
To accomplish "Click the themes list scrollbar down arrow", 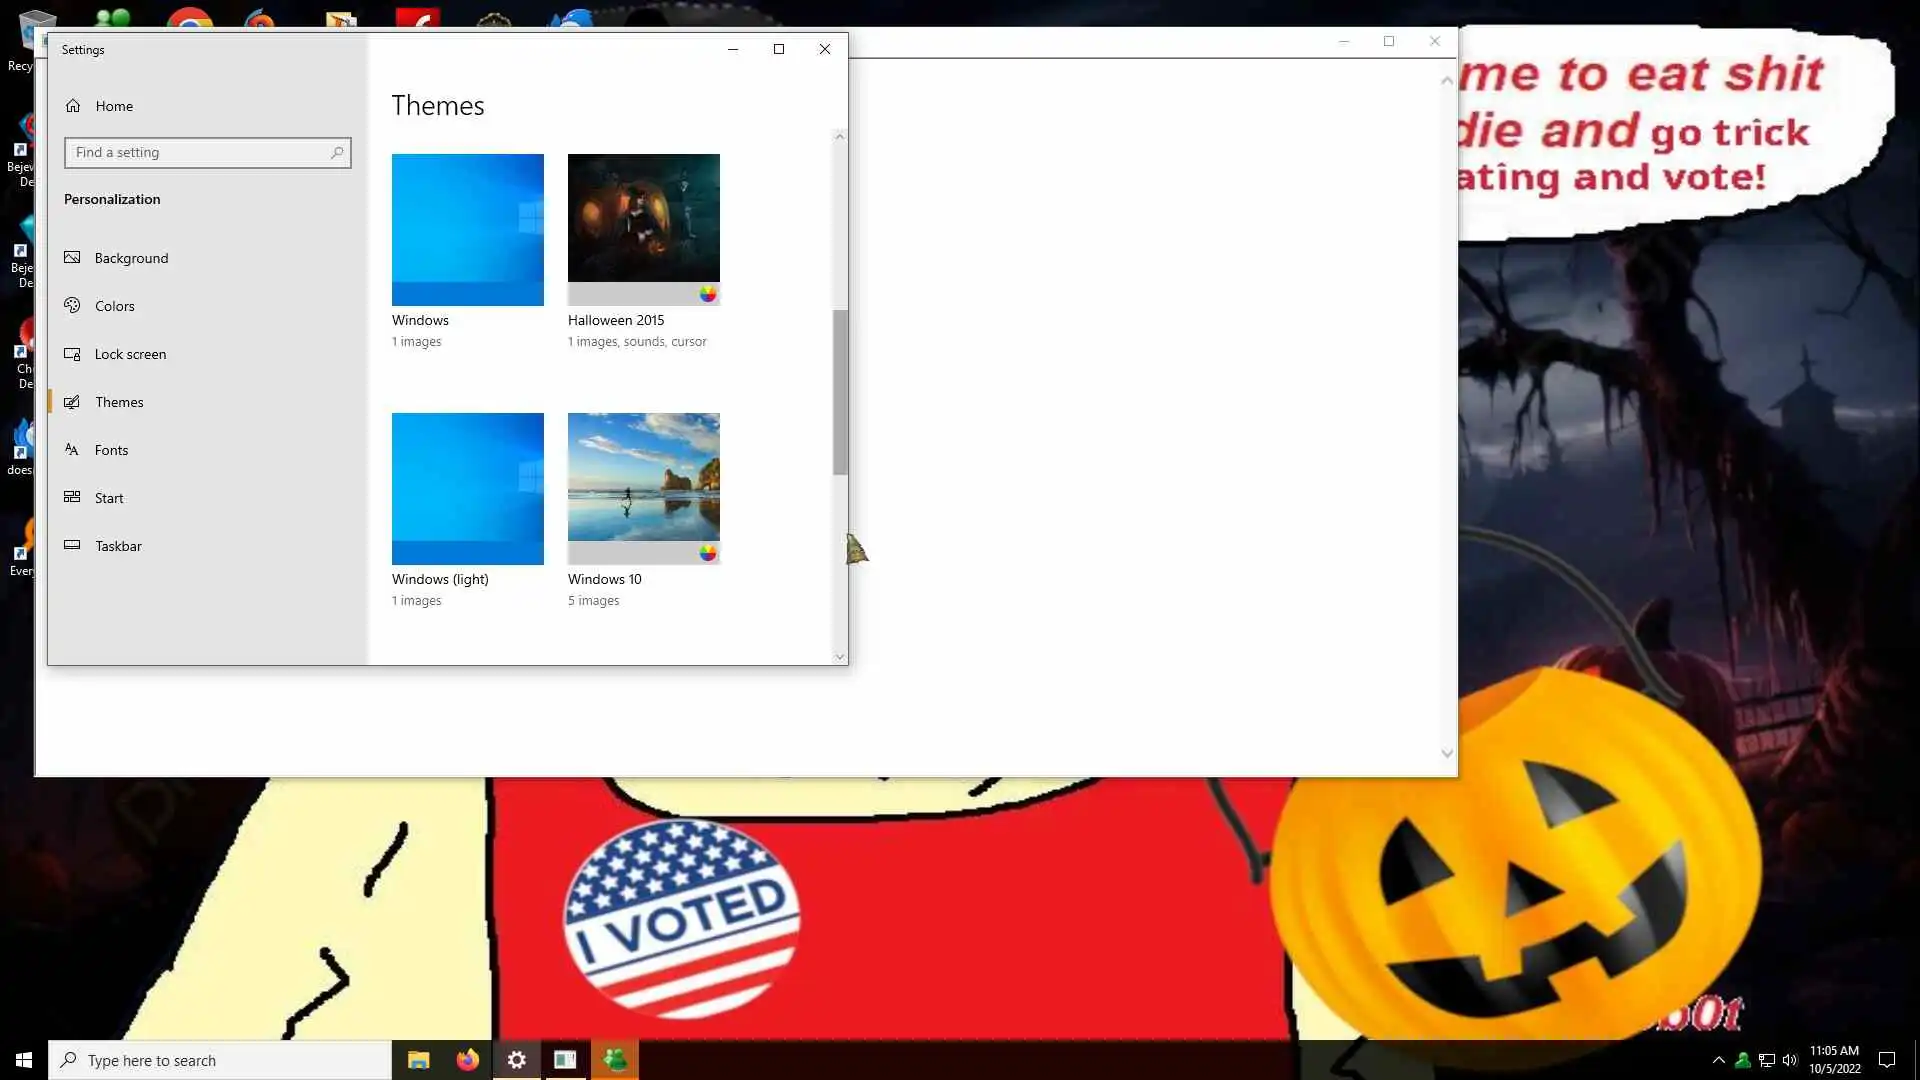I will [x=840, y=657].
